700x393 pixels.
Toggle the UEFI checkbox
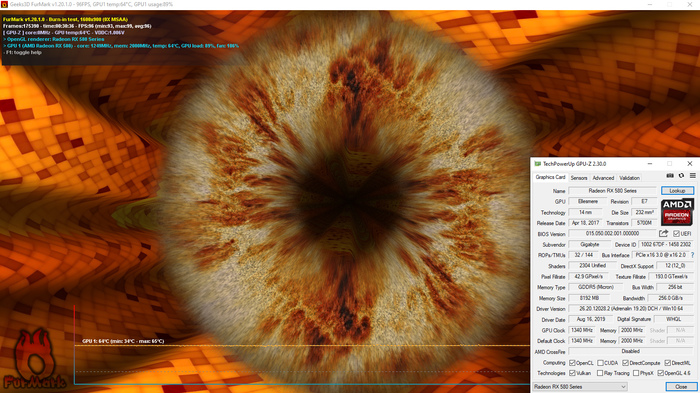pyautogui.click(x=676, y=234)
